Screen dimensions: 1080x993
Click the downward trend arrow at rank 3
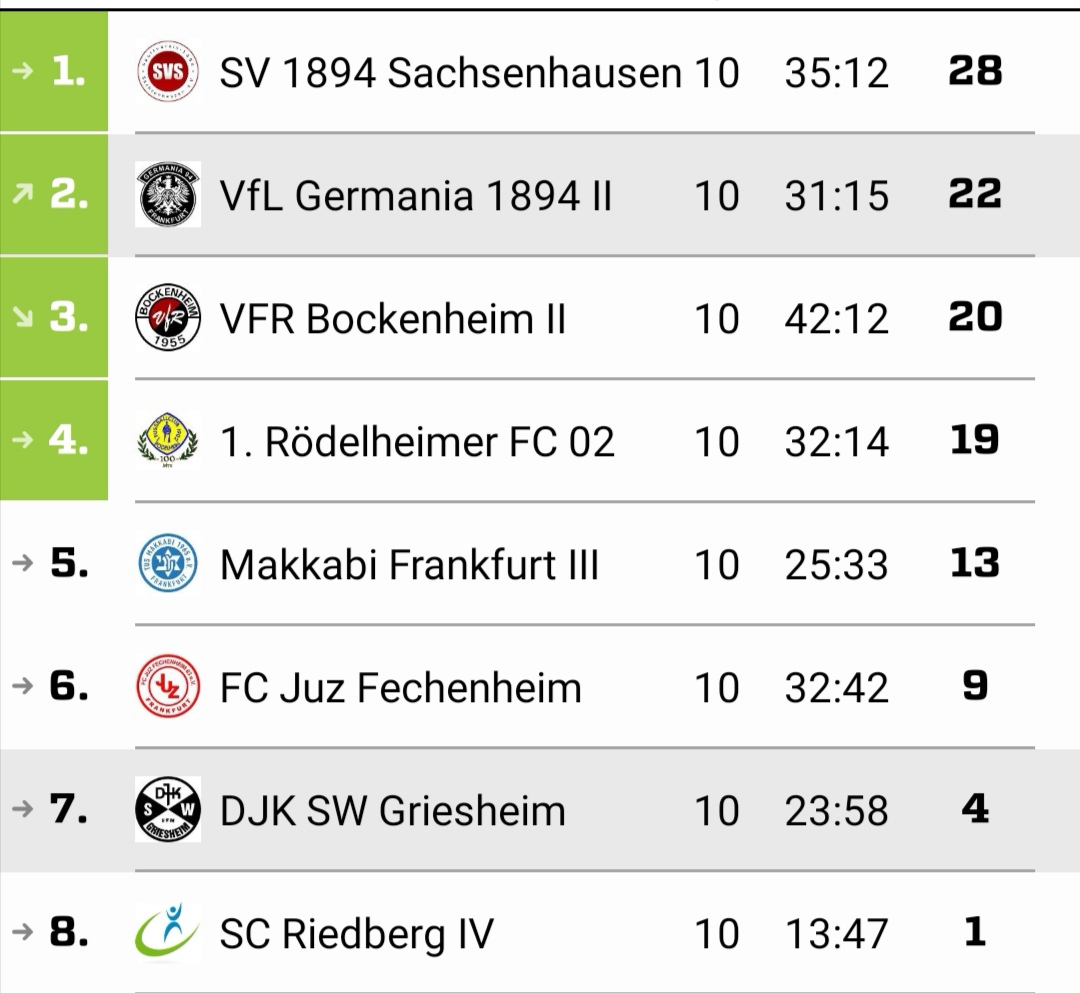point(23,317)
